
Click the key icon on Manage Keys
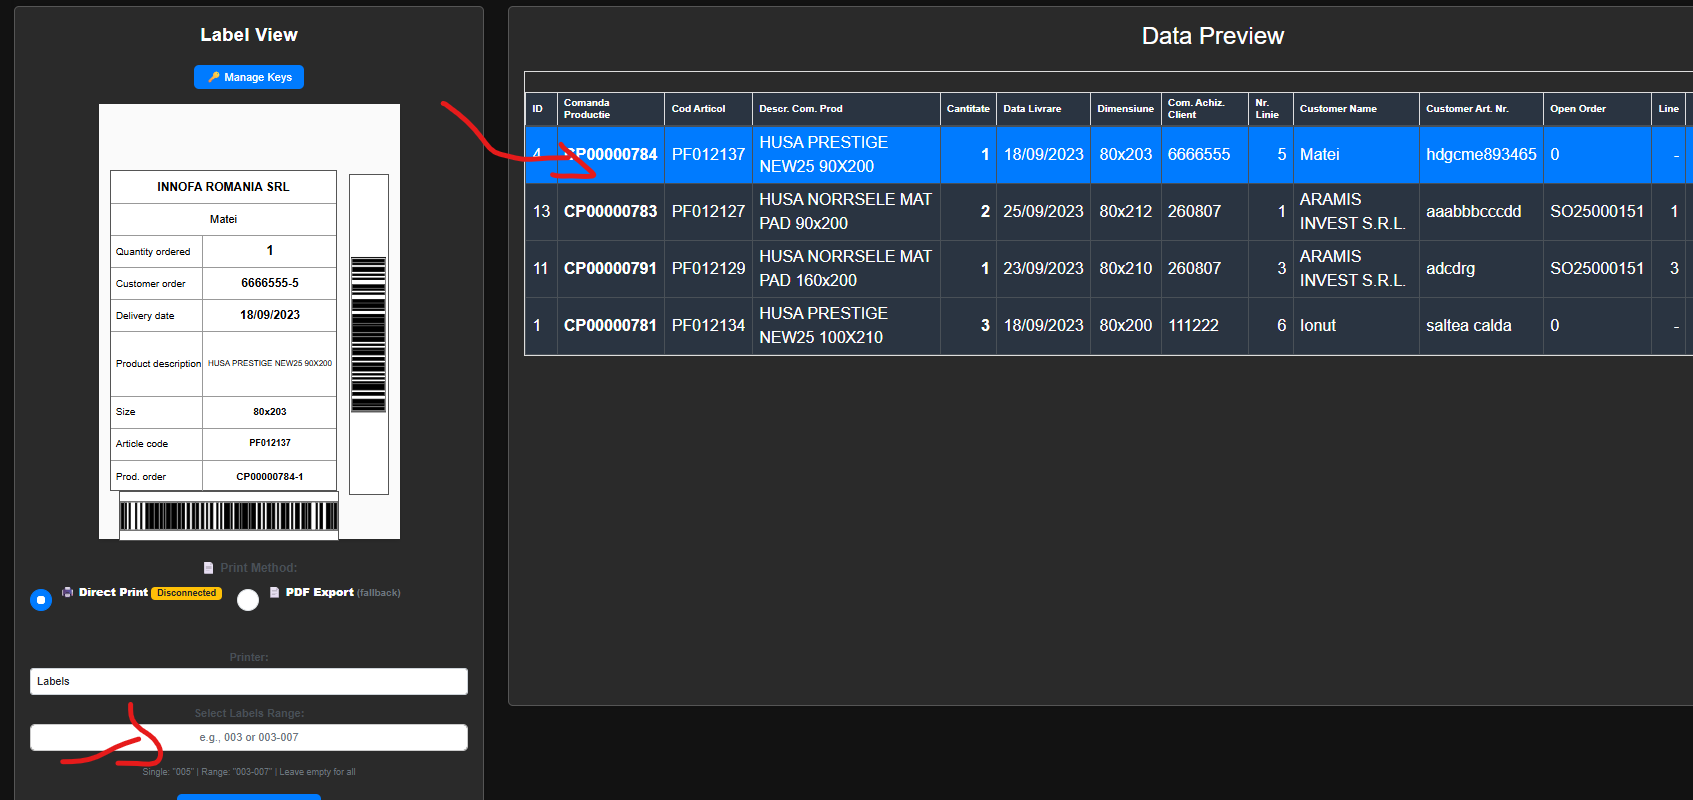click(x=213, y=77)
